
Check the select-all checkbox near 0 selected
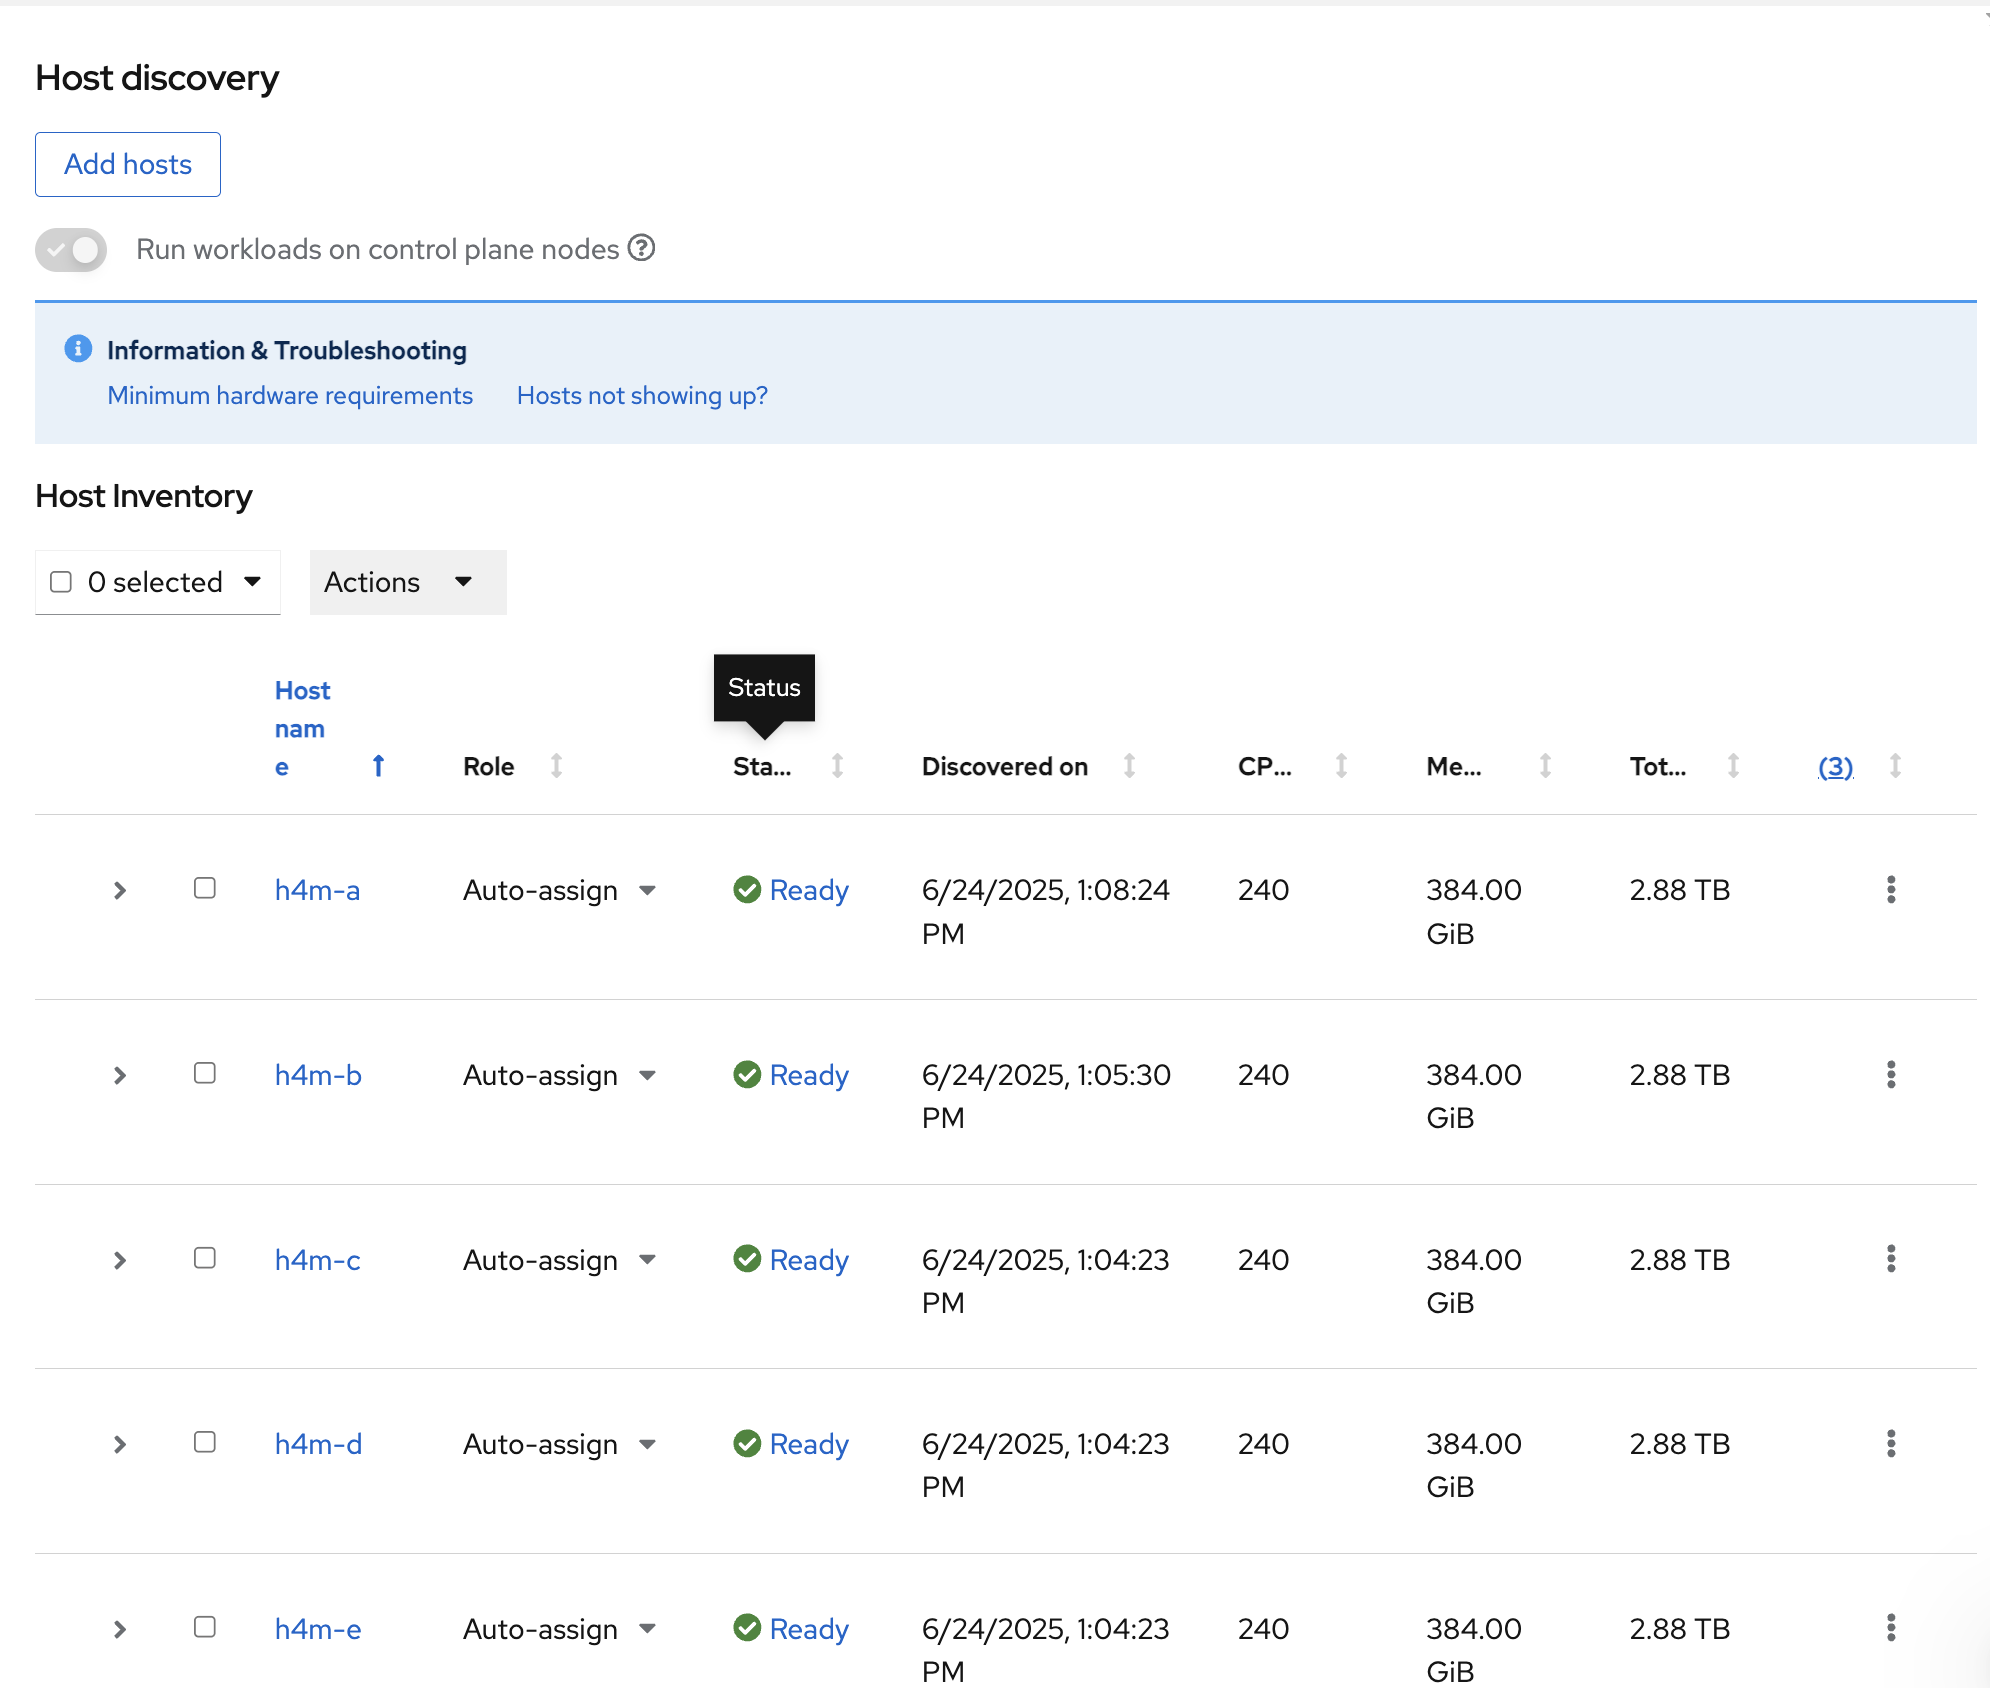62,581
